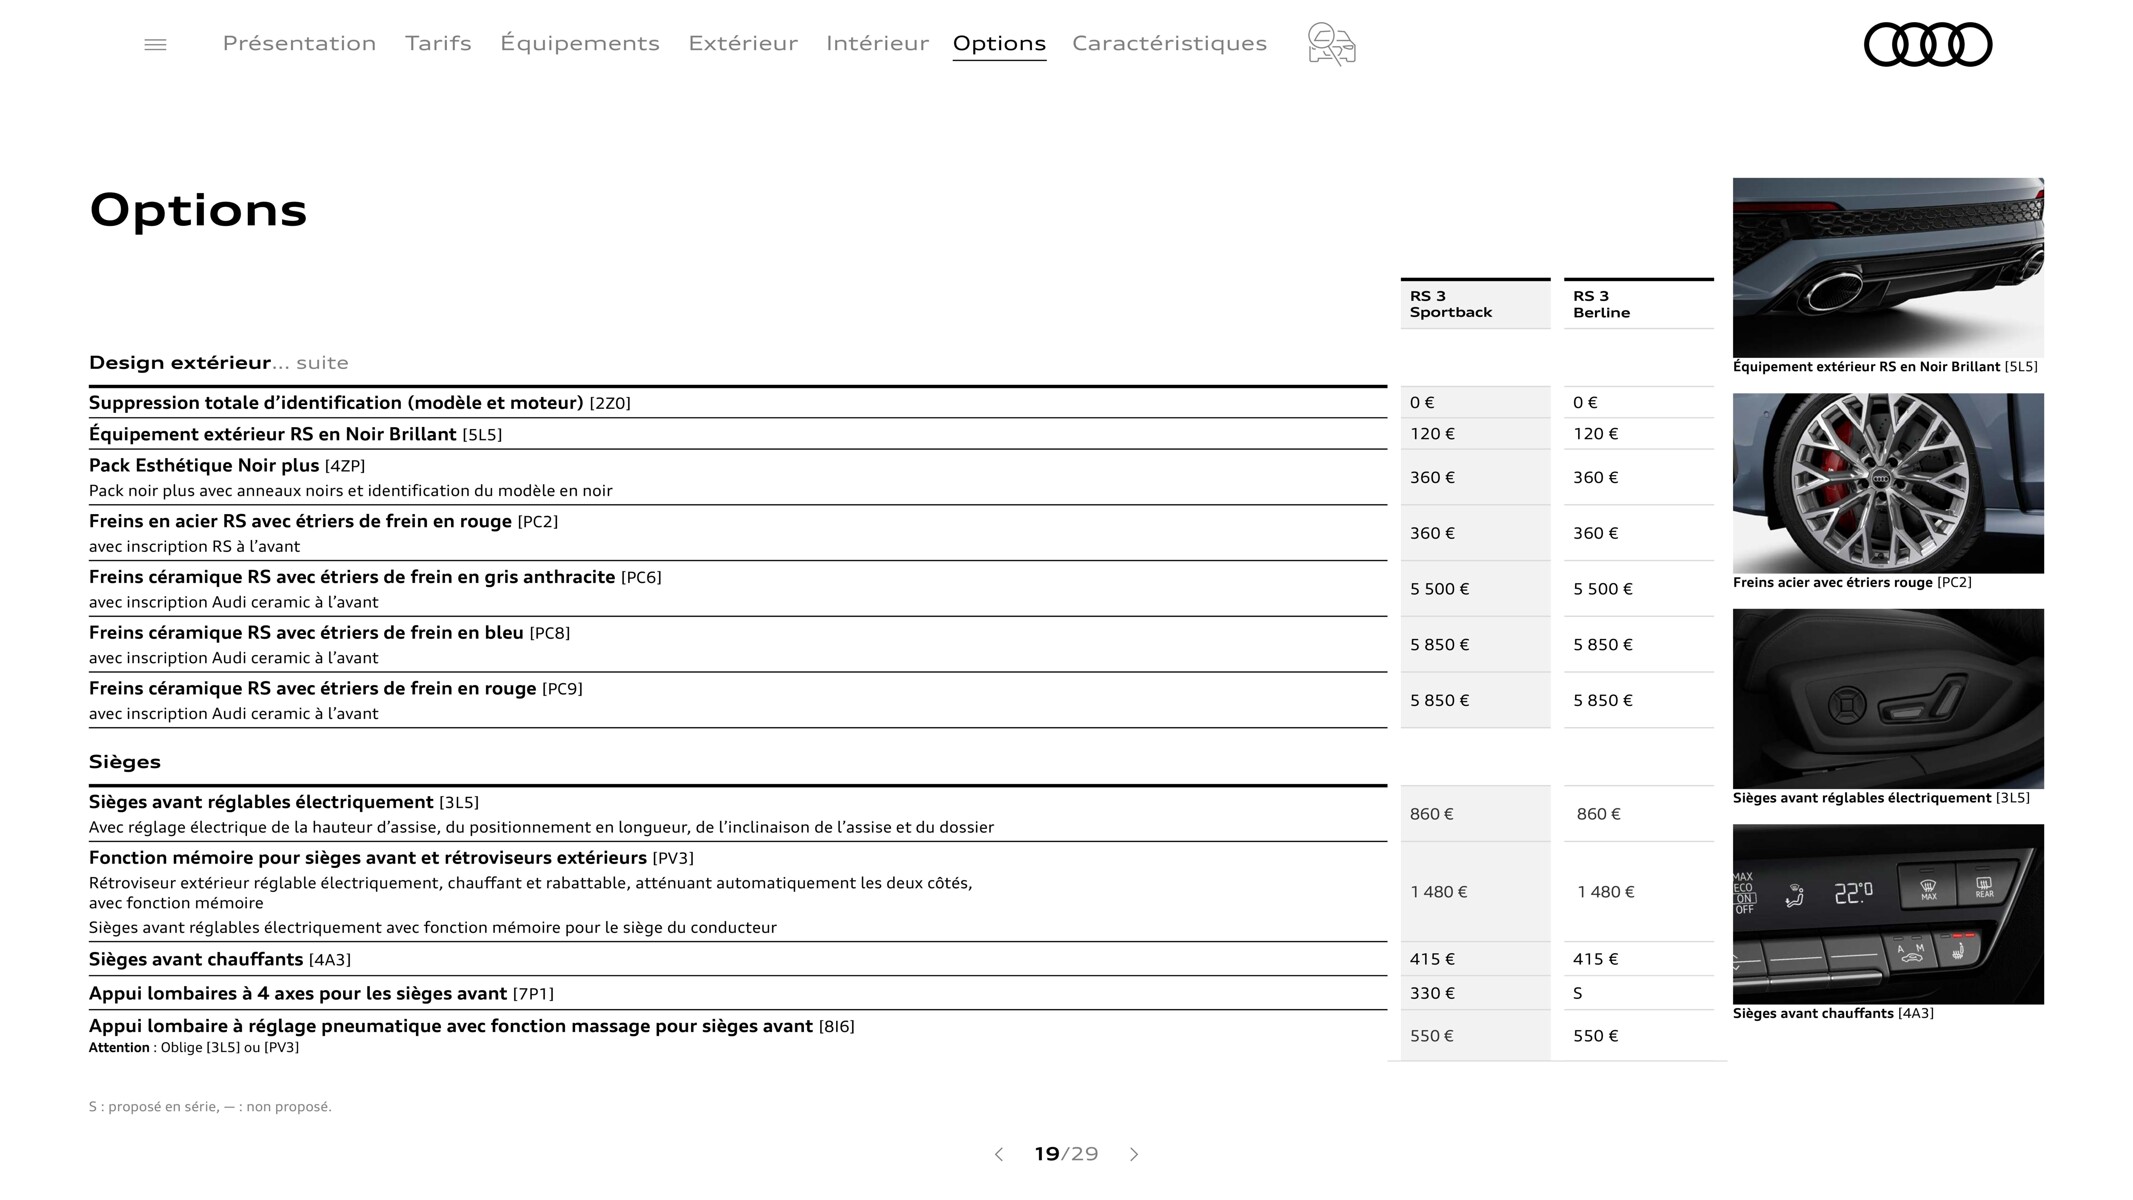Click the red brake calipers wheel thumbnail
The width and height of the screenshot is (2133, 1200).
coord(1888,483)
